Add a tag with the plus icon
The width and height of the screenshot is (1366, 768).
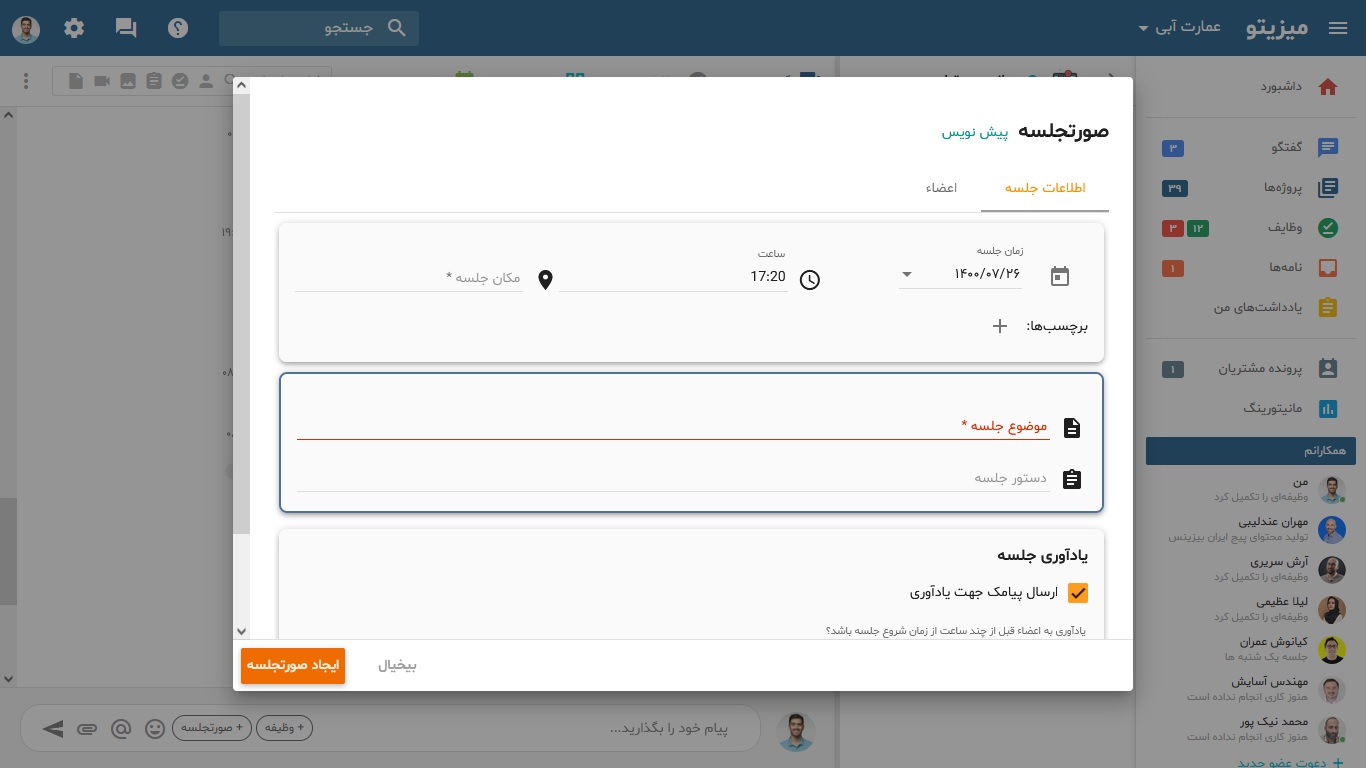click(x=999, y=326)
